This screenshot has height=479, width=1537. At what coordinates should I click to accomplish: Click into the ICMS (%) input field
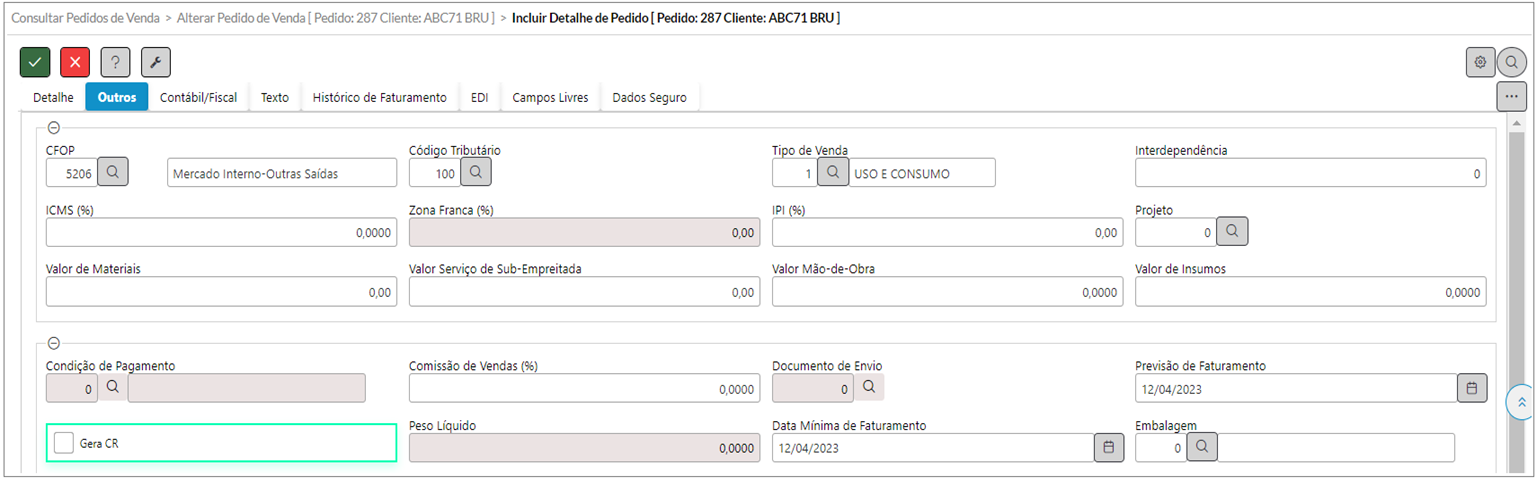(221, 232)
